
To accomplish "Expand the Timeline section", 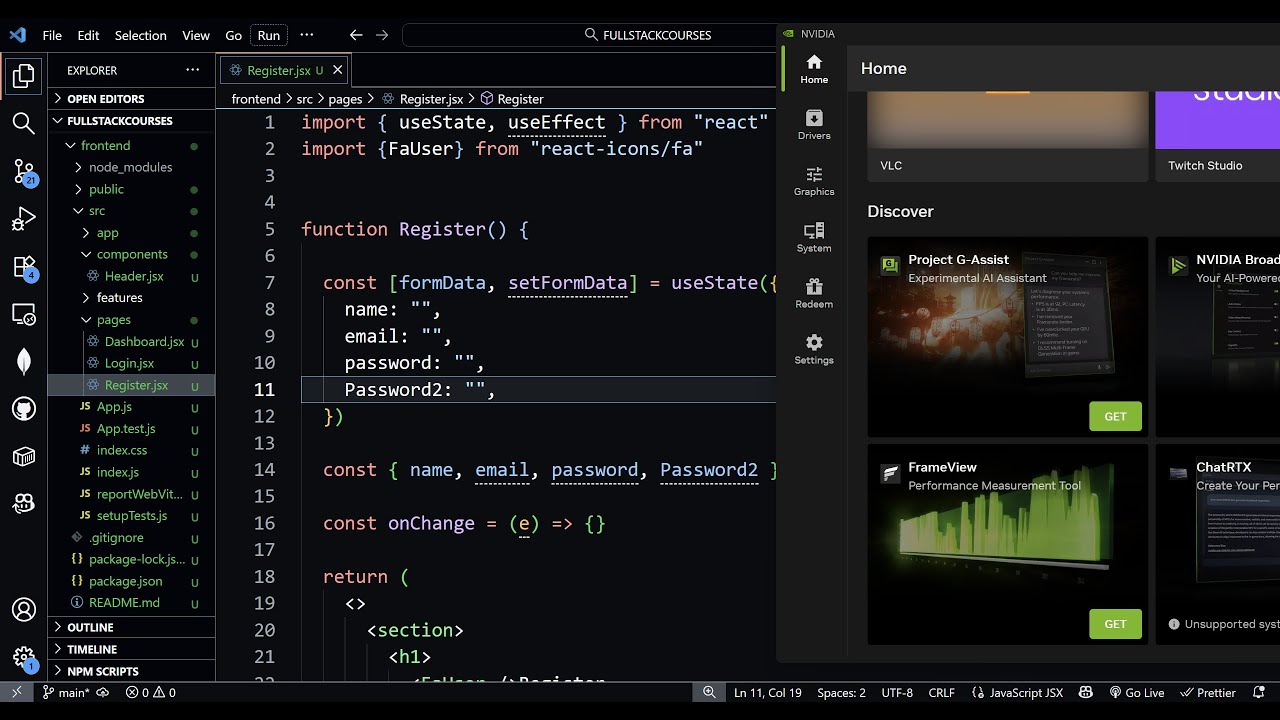I will coord(131,649).
